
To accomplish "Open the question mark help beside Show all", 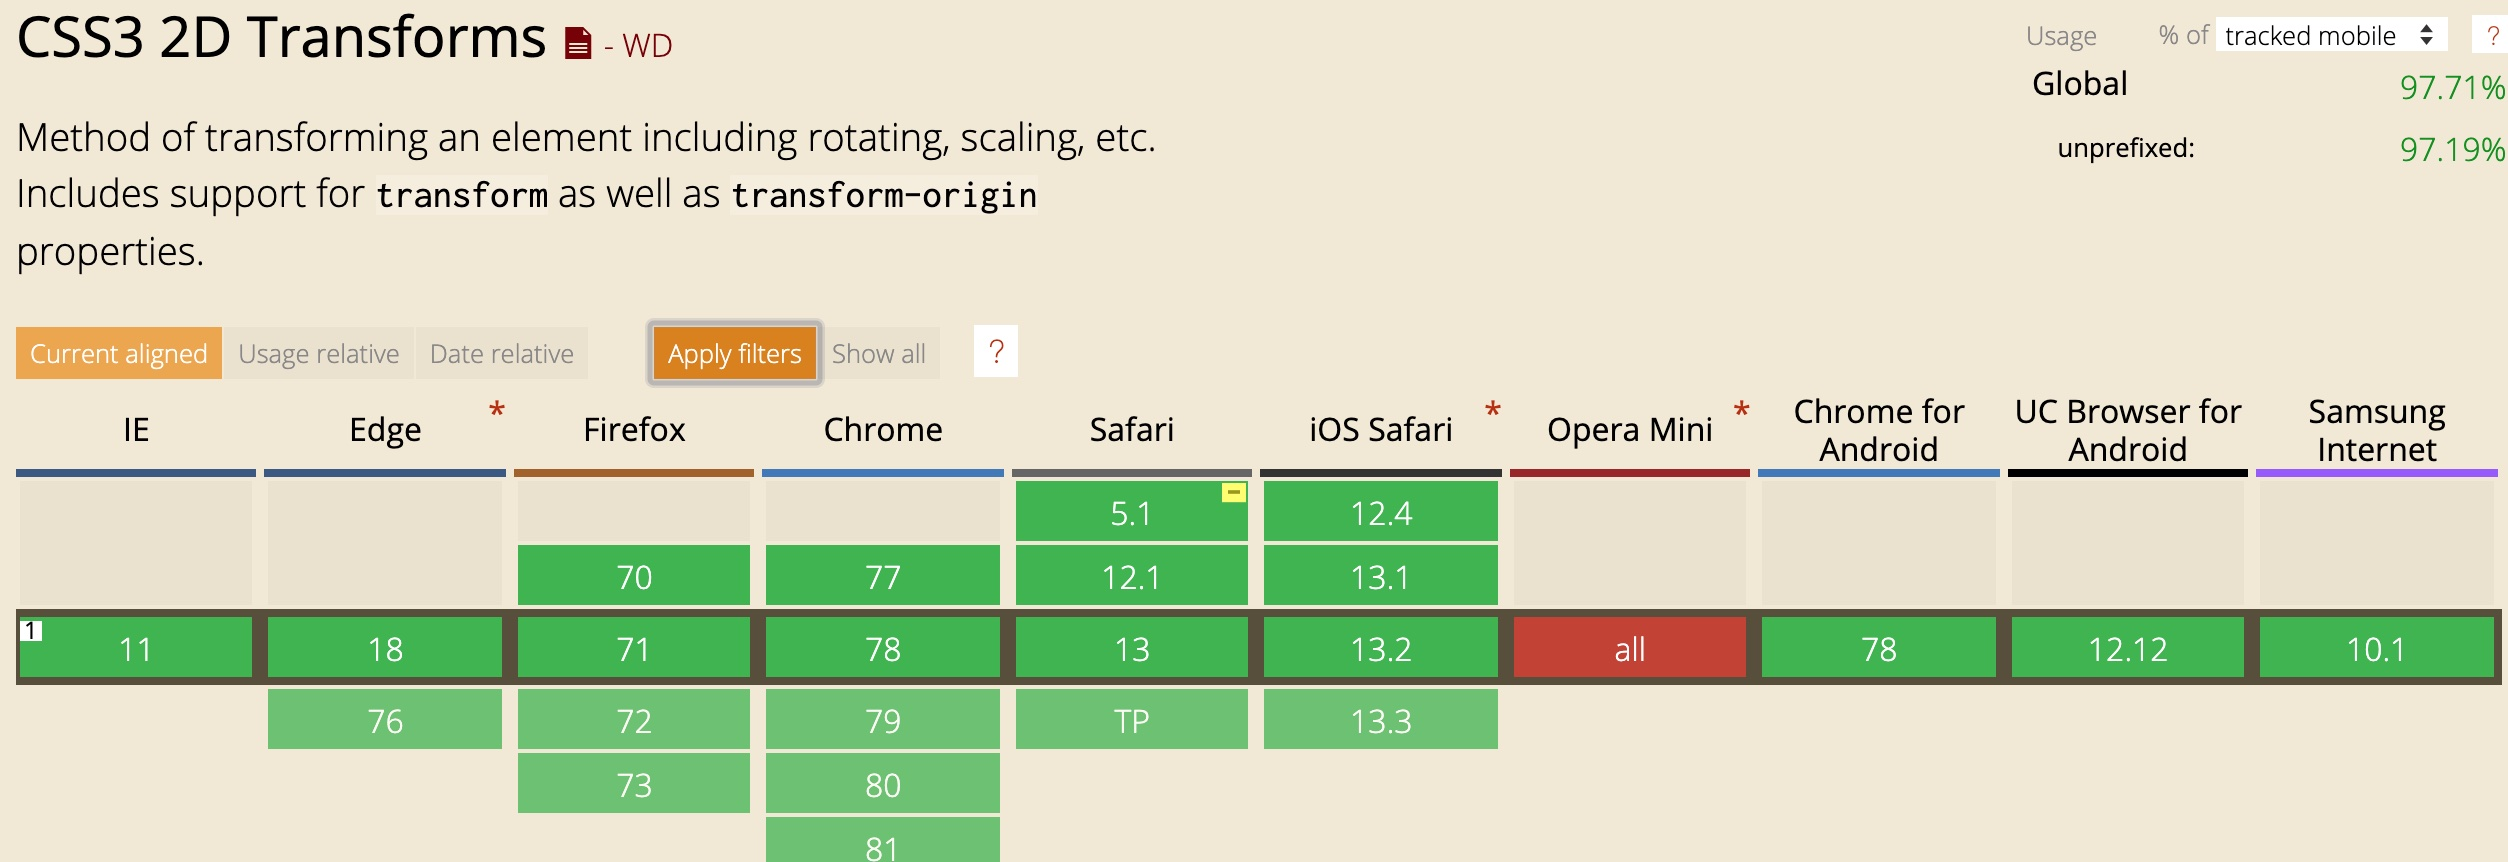I will point(995,352).
